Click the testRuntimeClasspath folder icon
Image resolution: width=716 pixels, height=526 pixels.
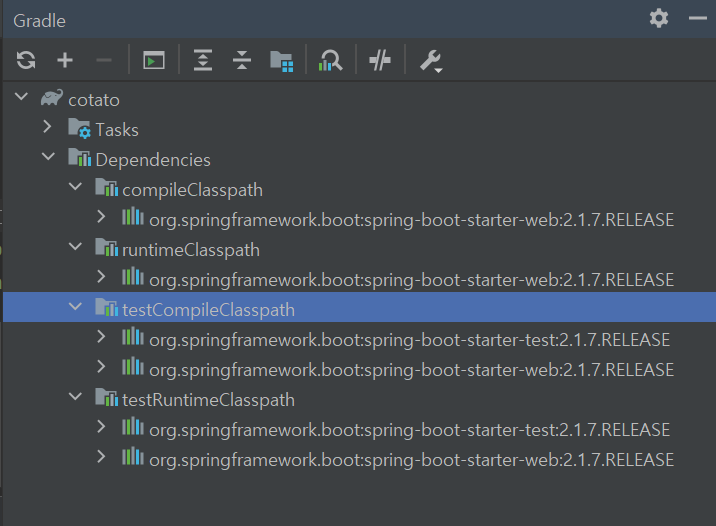[x=106, y=398]
